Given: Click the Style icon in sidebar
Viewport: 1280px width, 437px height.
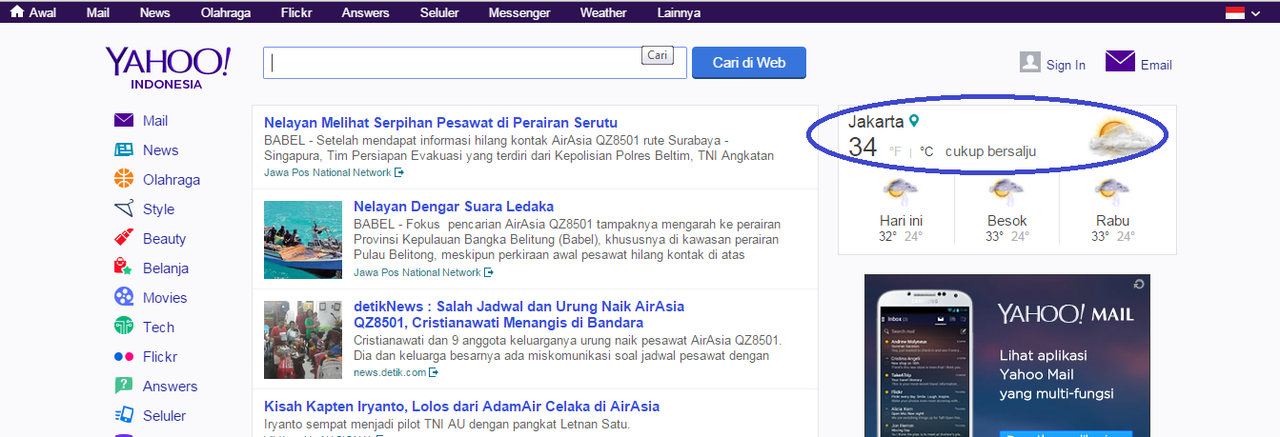Looking at the screenshot, I should tap(124, 209).
